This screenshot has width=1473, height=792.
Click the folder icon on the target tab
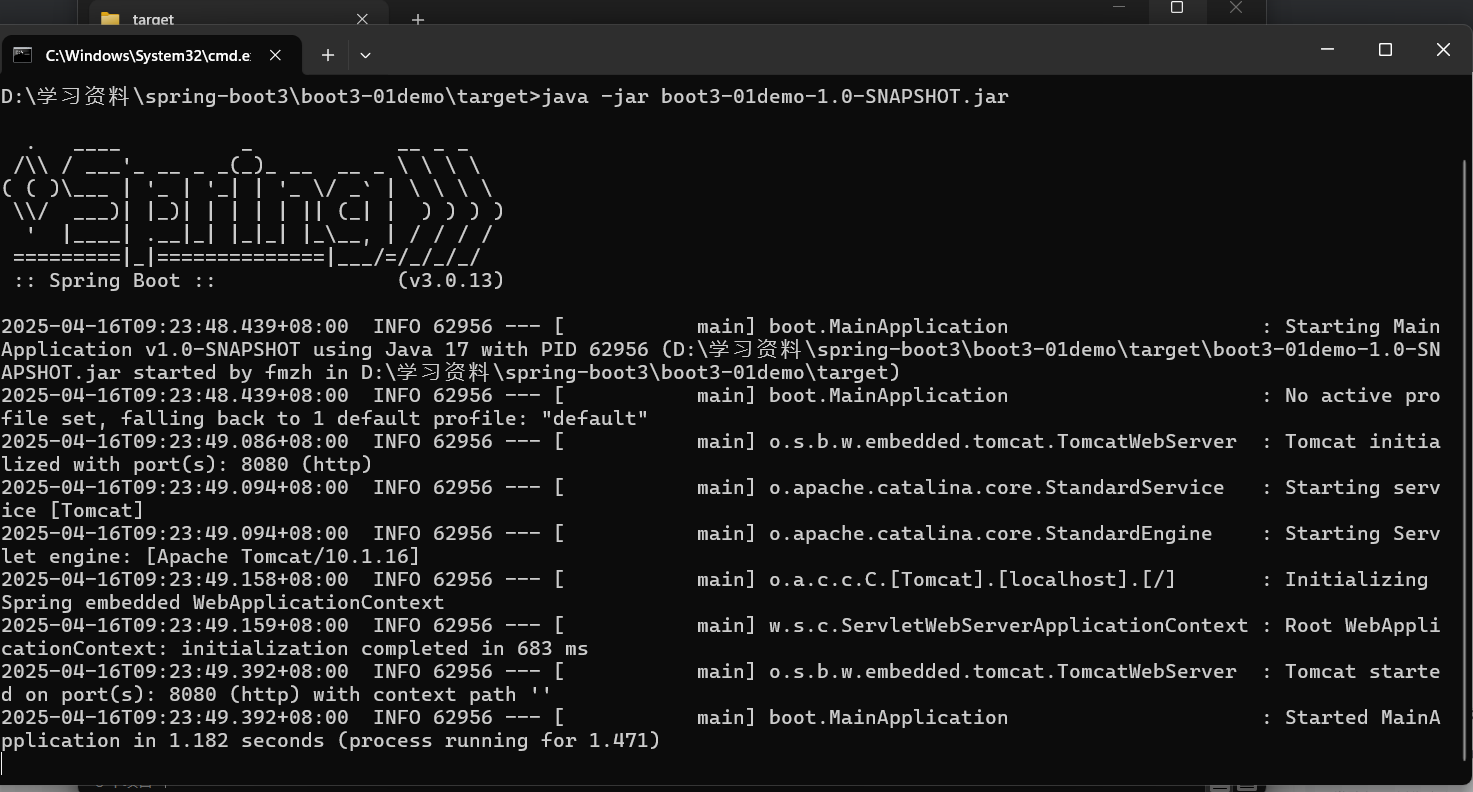click(110, 19)
